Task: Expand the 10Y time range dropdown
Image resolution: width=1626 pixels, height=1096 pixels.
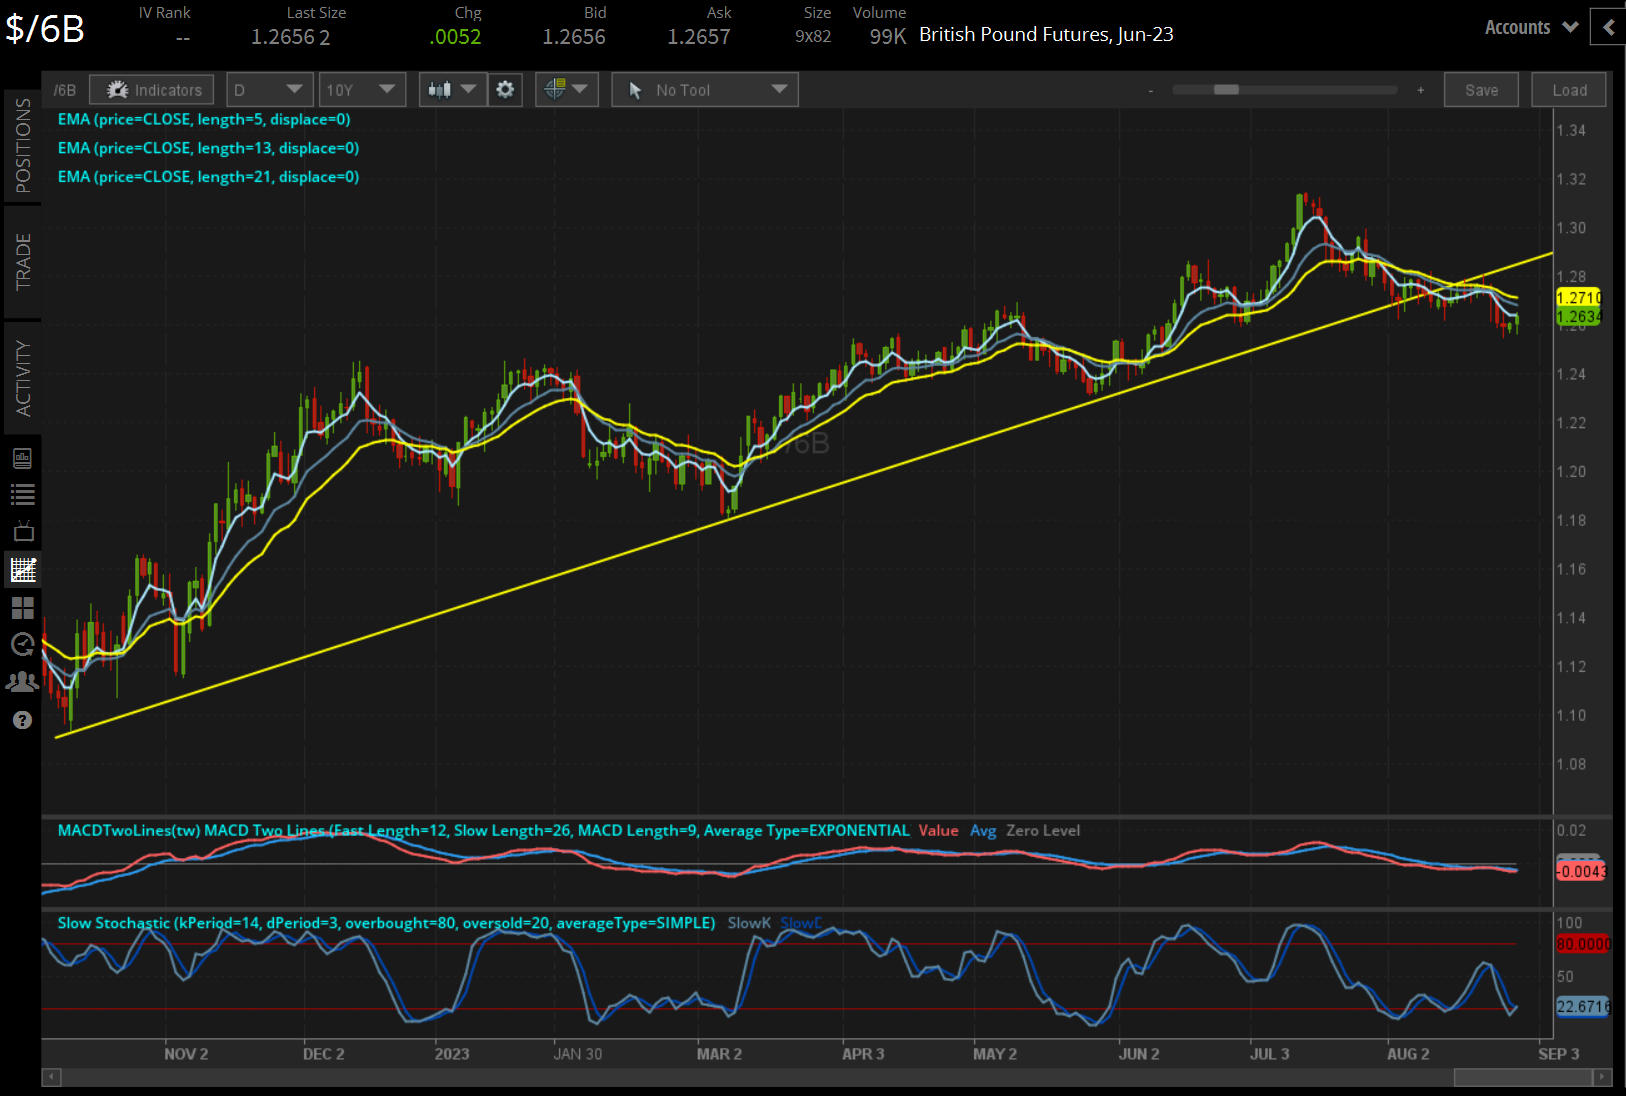Action: [x=361, y=89]
